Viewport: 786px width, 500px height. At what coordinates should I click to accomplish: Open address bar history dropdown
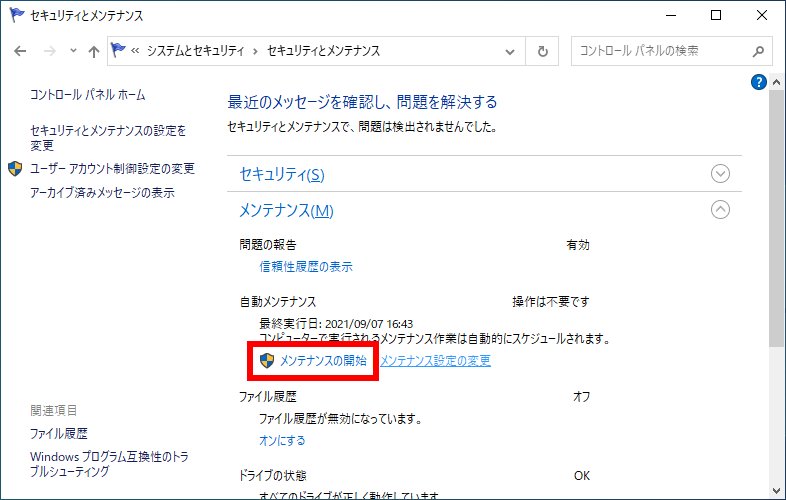(x=514, y=51)
